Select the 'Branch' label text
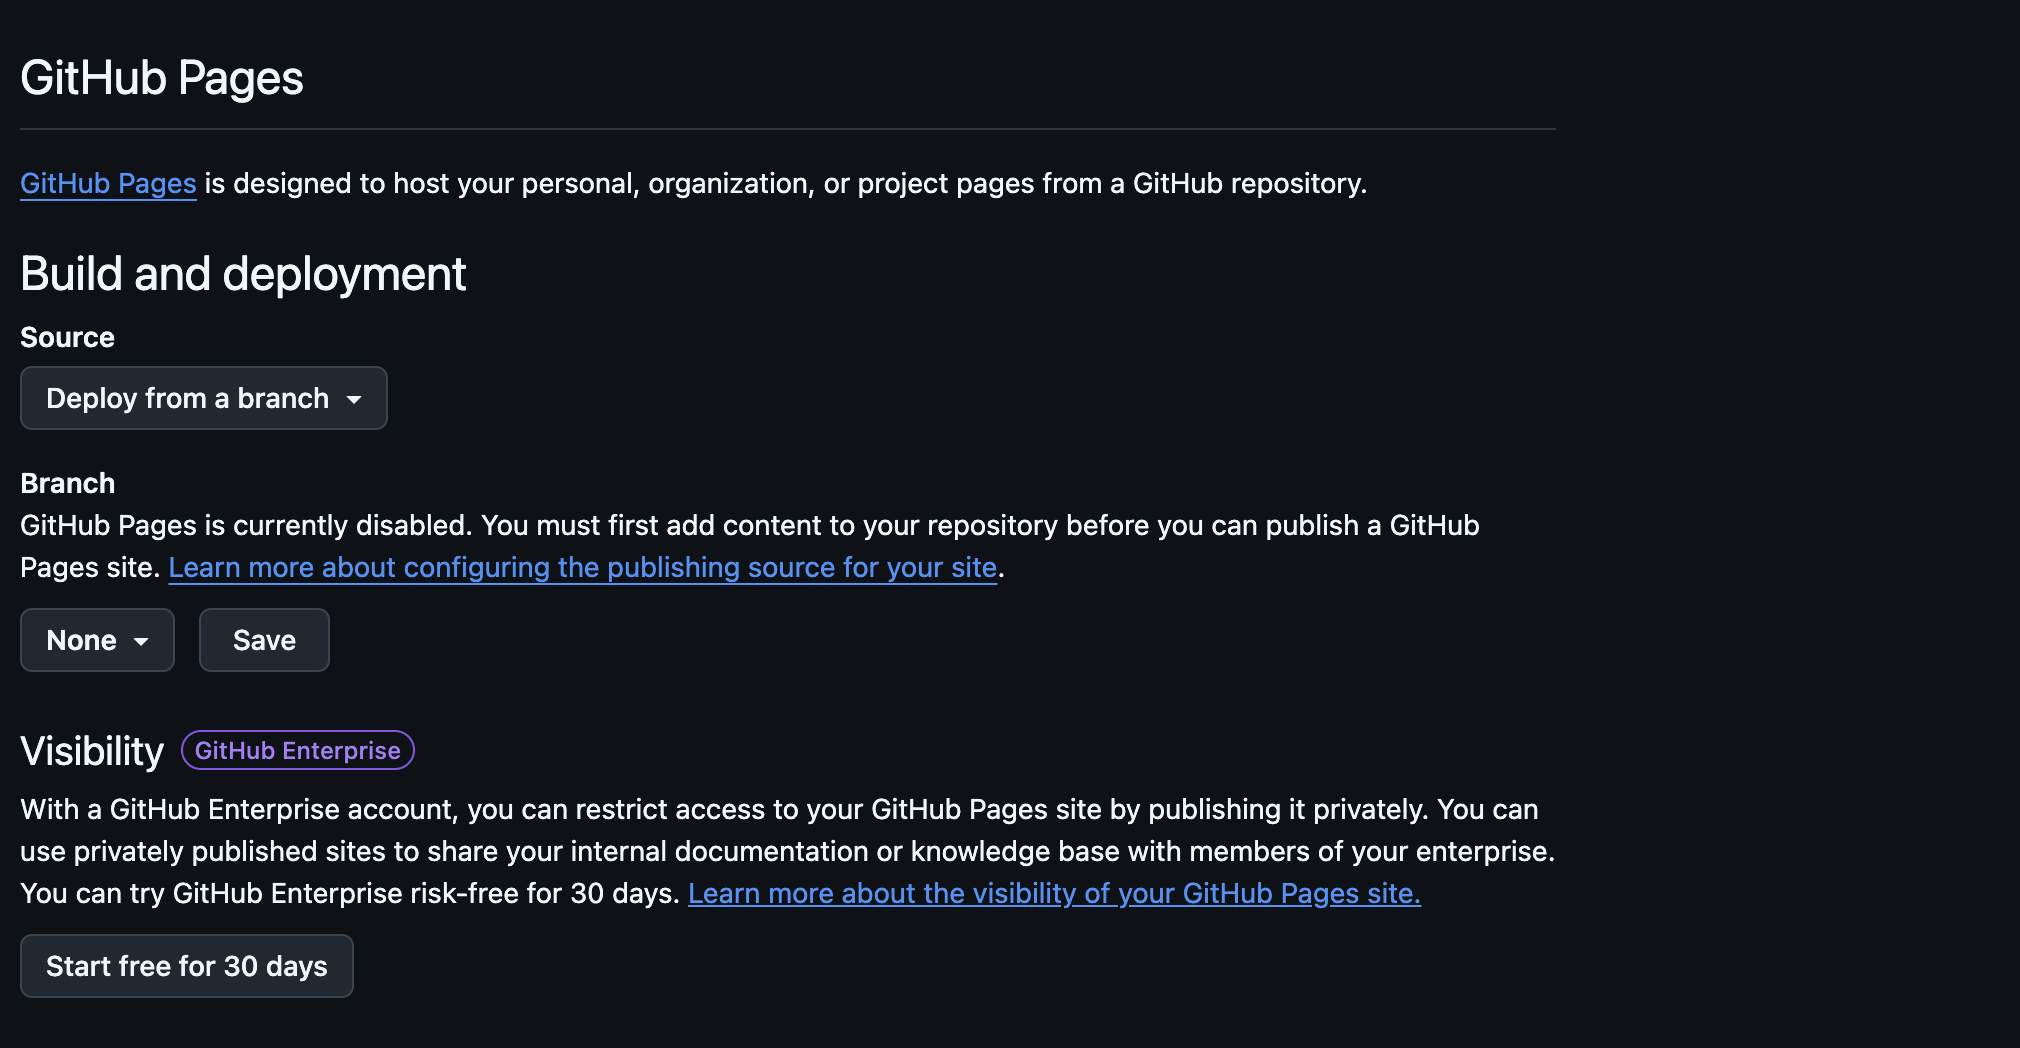The height and width of the screenshot is (1048, 2020). pos(67,484)
